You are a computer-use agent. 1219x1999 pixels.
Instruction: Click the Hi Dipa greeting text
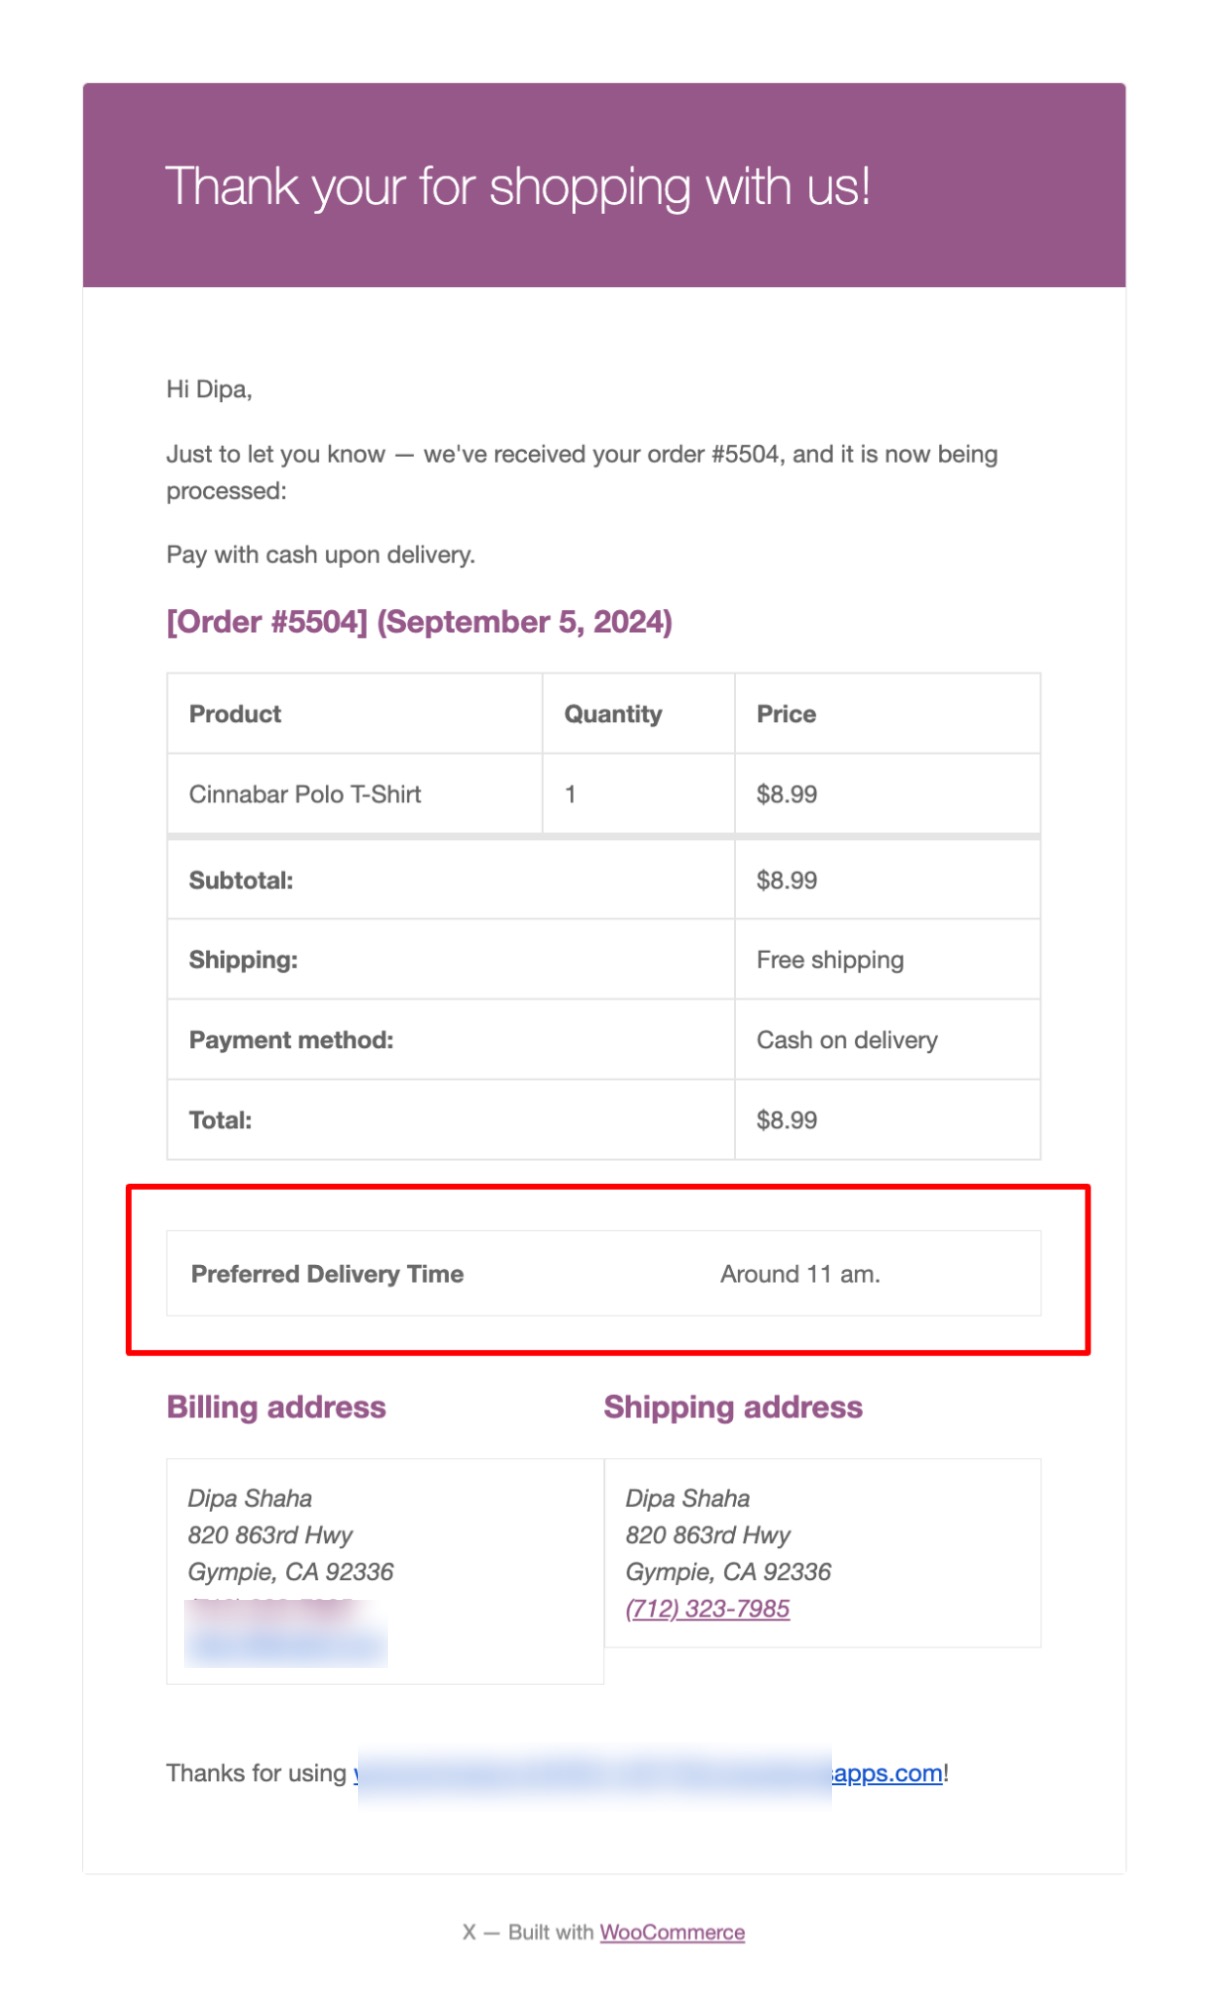209,389
